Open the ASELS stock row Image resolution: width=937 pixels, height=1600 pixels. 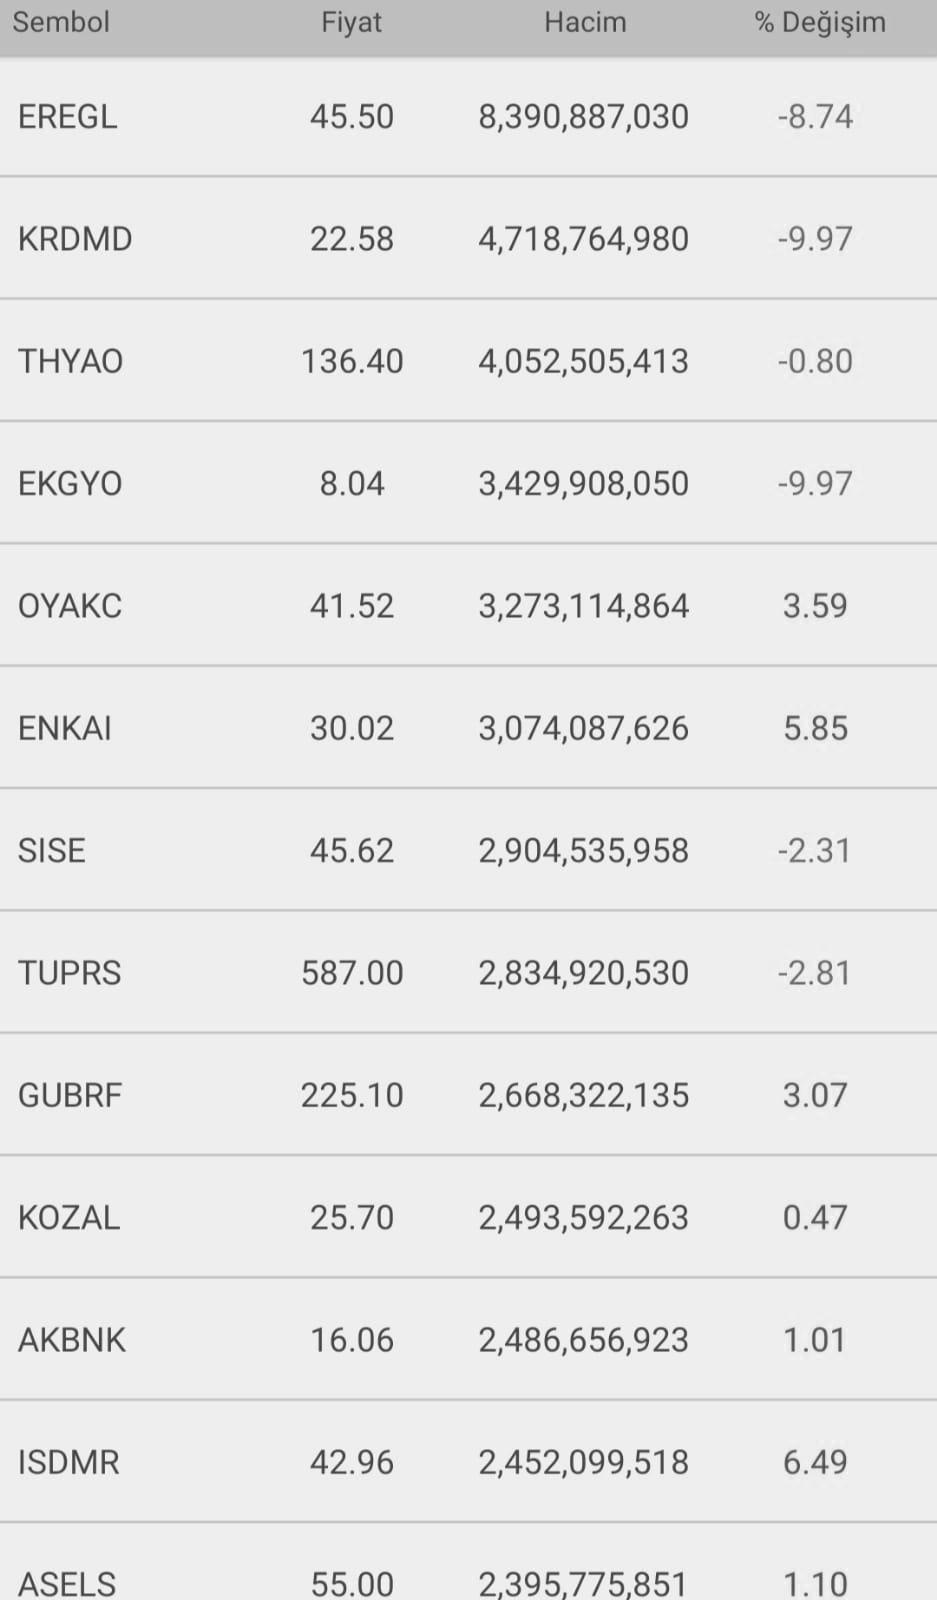click(x=468, y=1562)
